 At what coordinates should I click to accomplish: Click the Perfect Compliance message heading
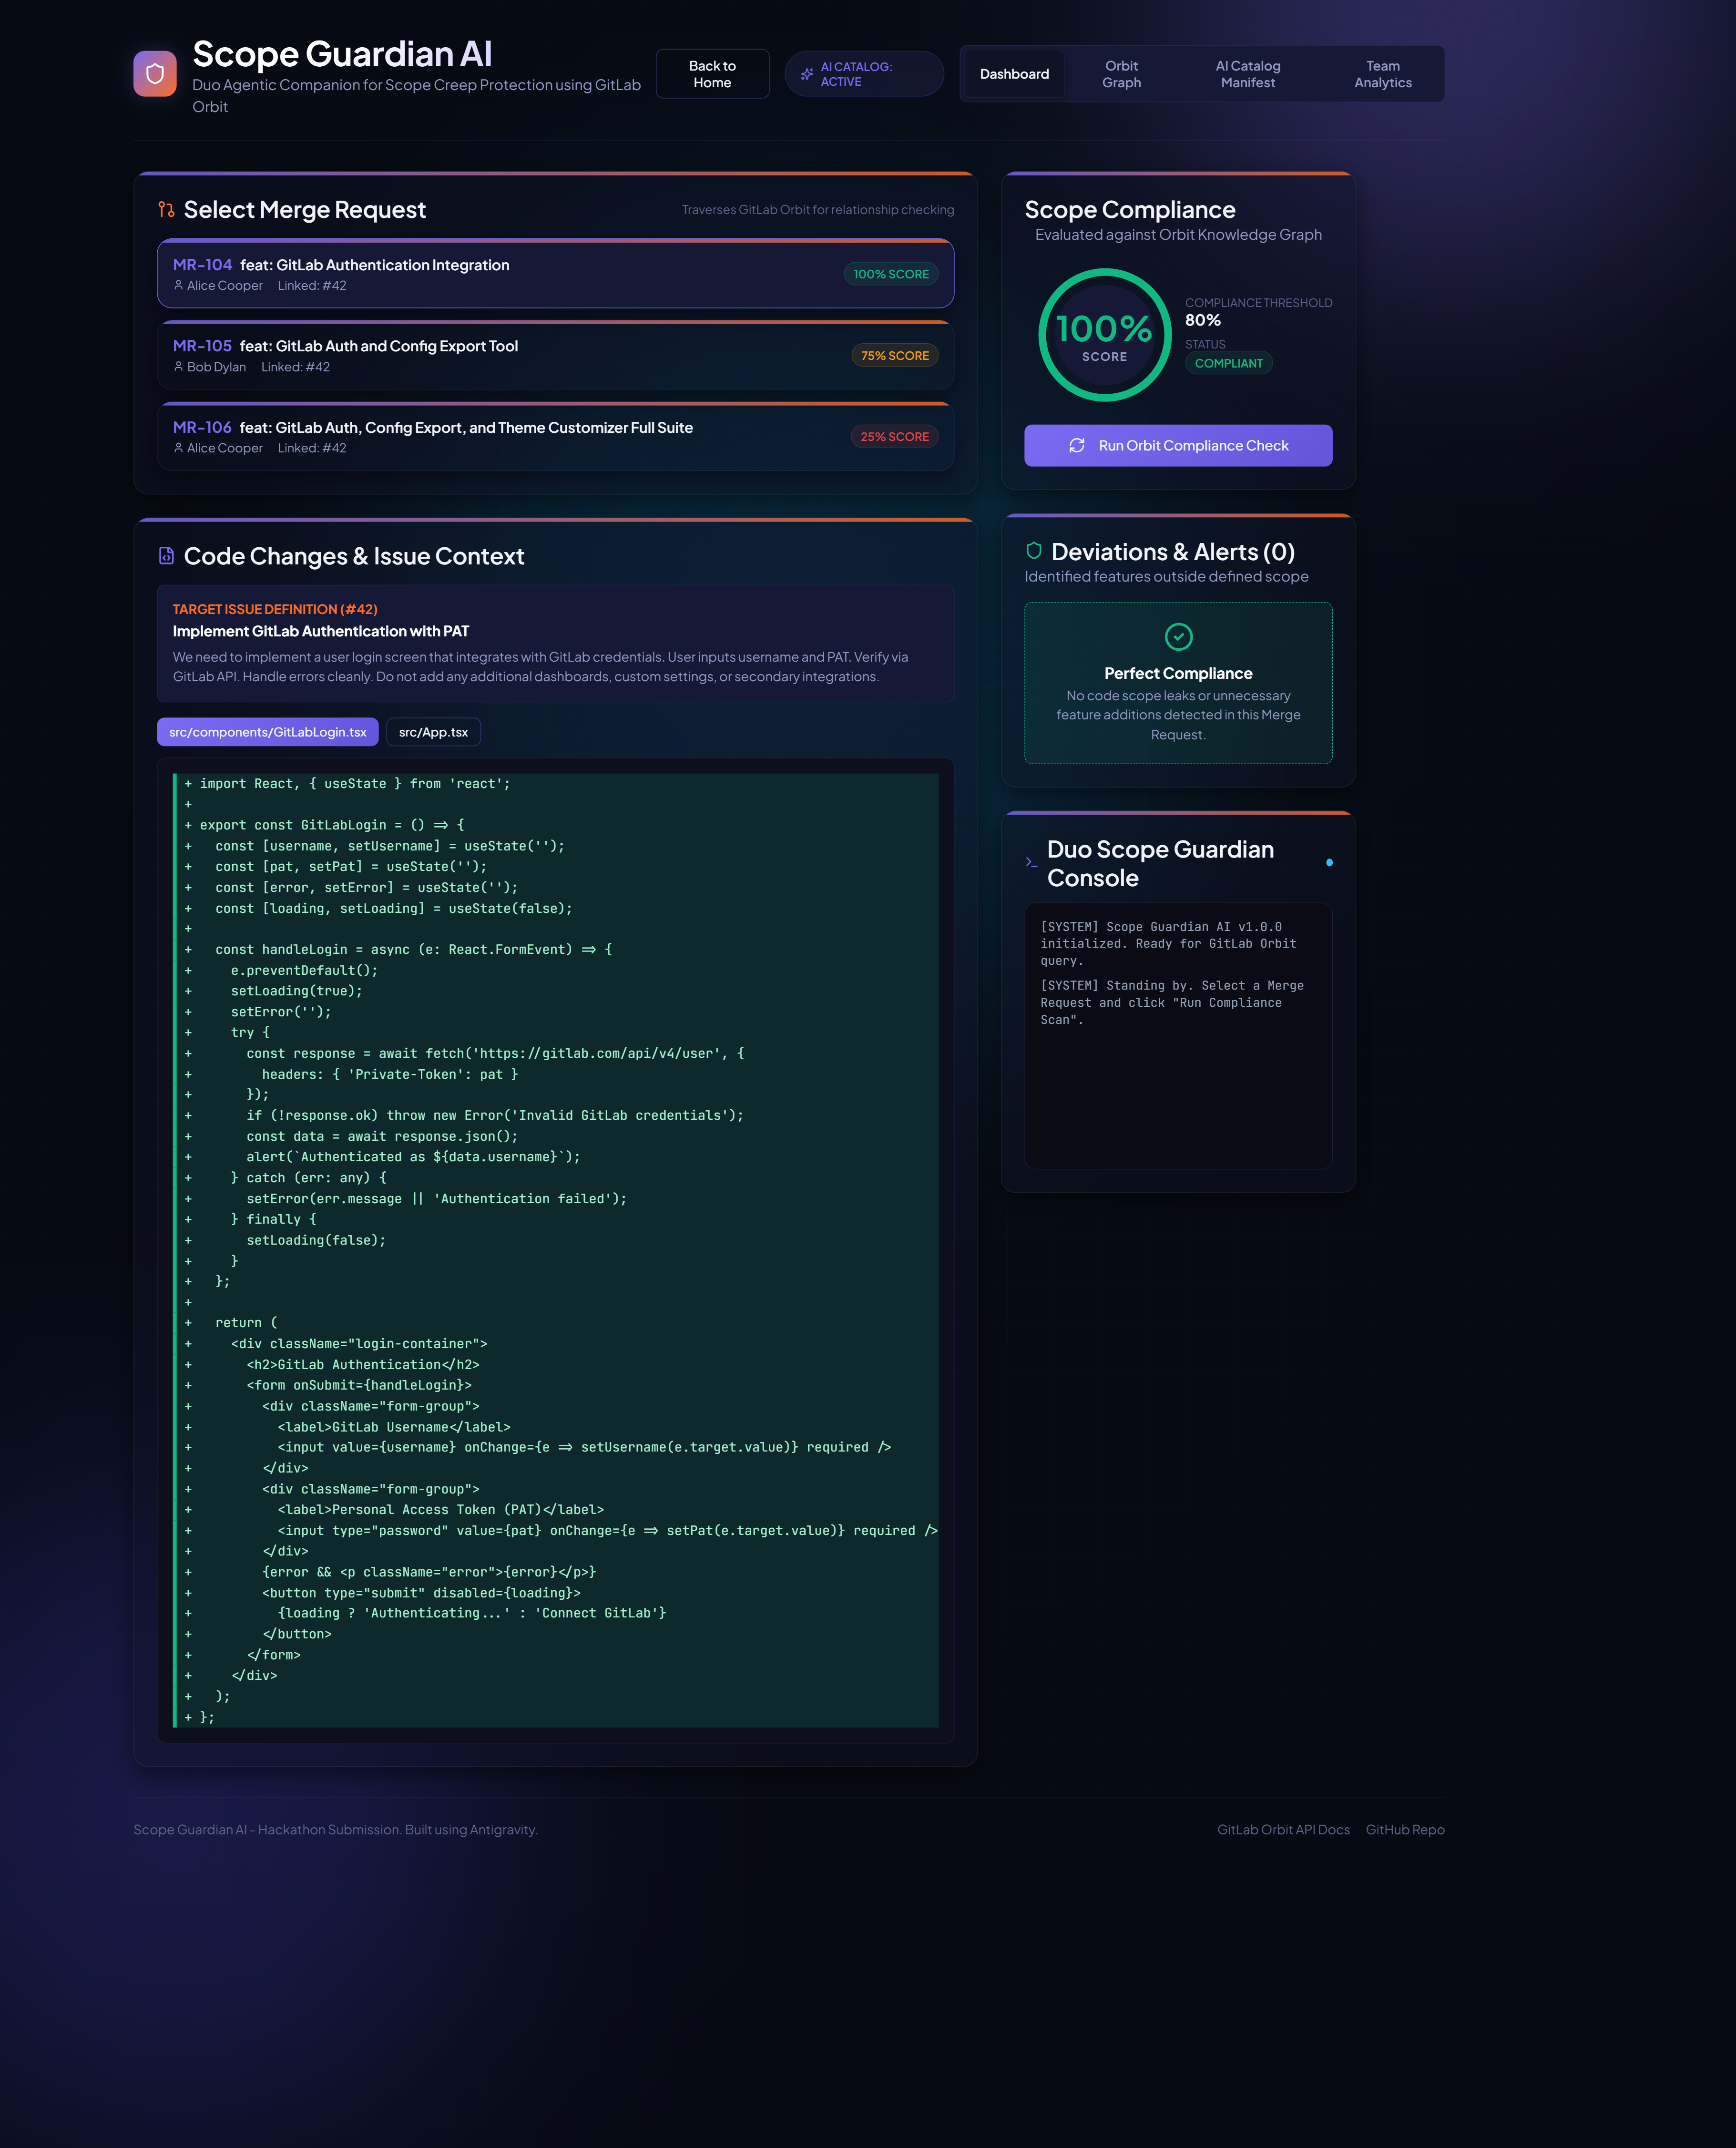pyautogui.click(x=1178, y=673)
